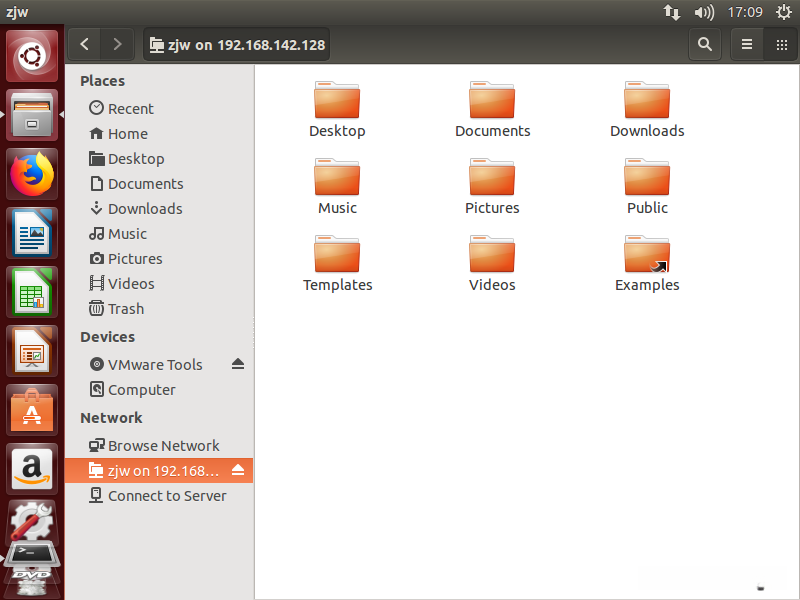The image size is (800, 600).
Task: Open search with the magnifier icon
Action: [705, 44]
